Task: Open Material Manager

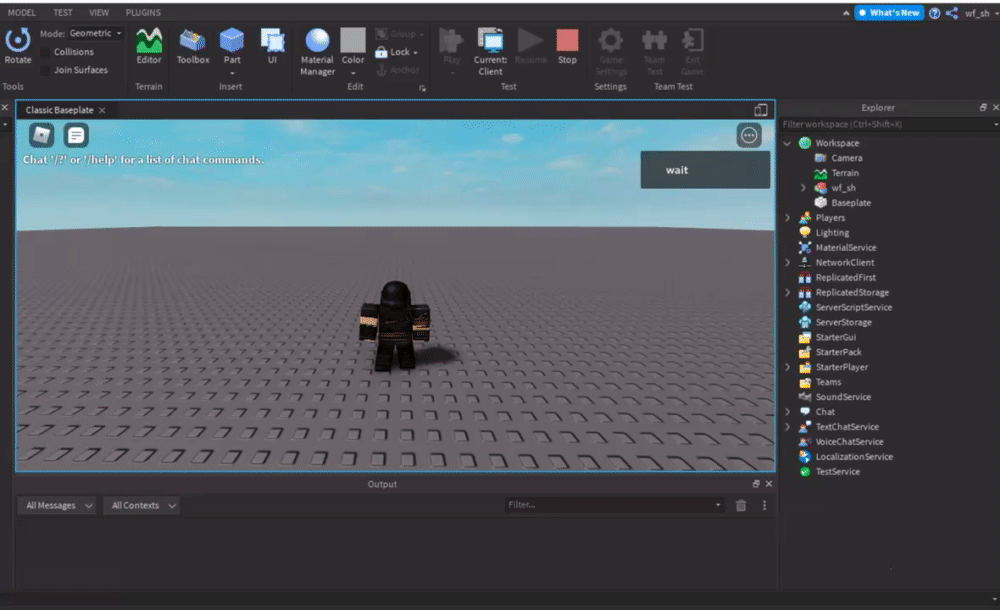Action: pyautogui.click(x=317, y=52)
